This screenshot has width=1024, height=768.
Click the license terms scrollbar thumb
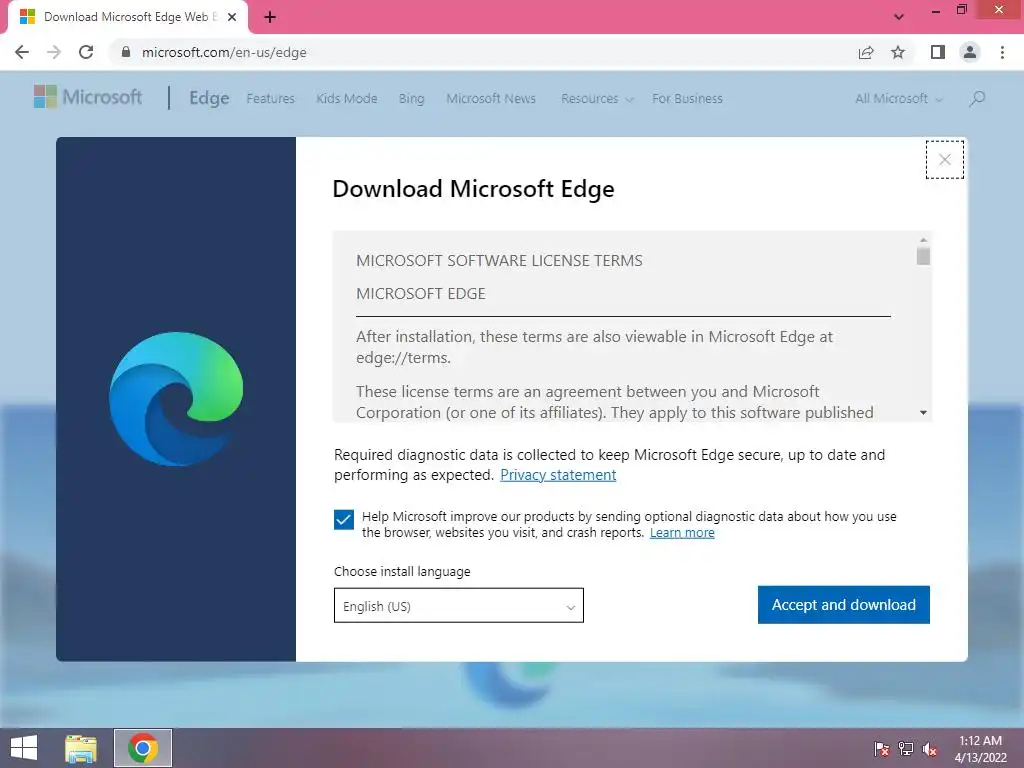coord(923,255)
